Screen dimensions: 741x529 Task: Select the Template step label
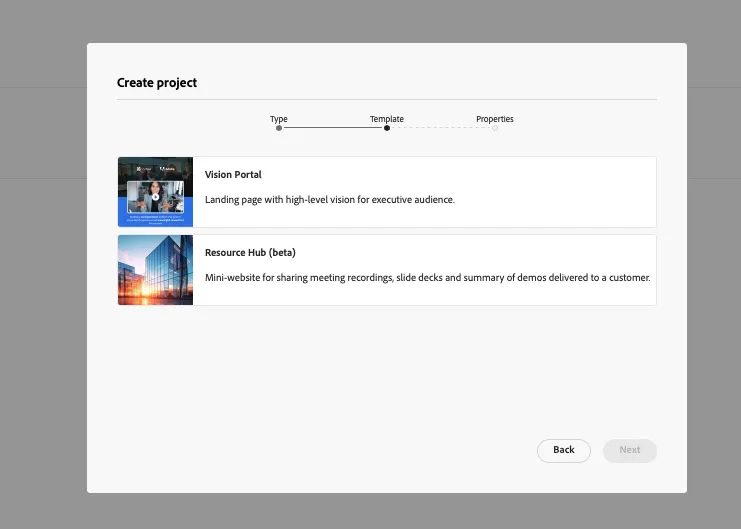(x=387, y=119)
